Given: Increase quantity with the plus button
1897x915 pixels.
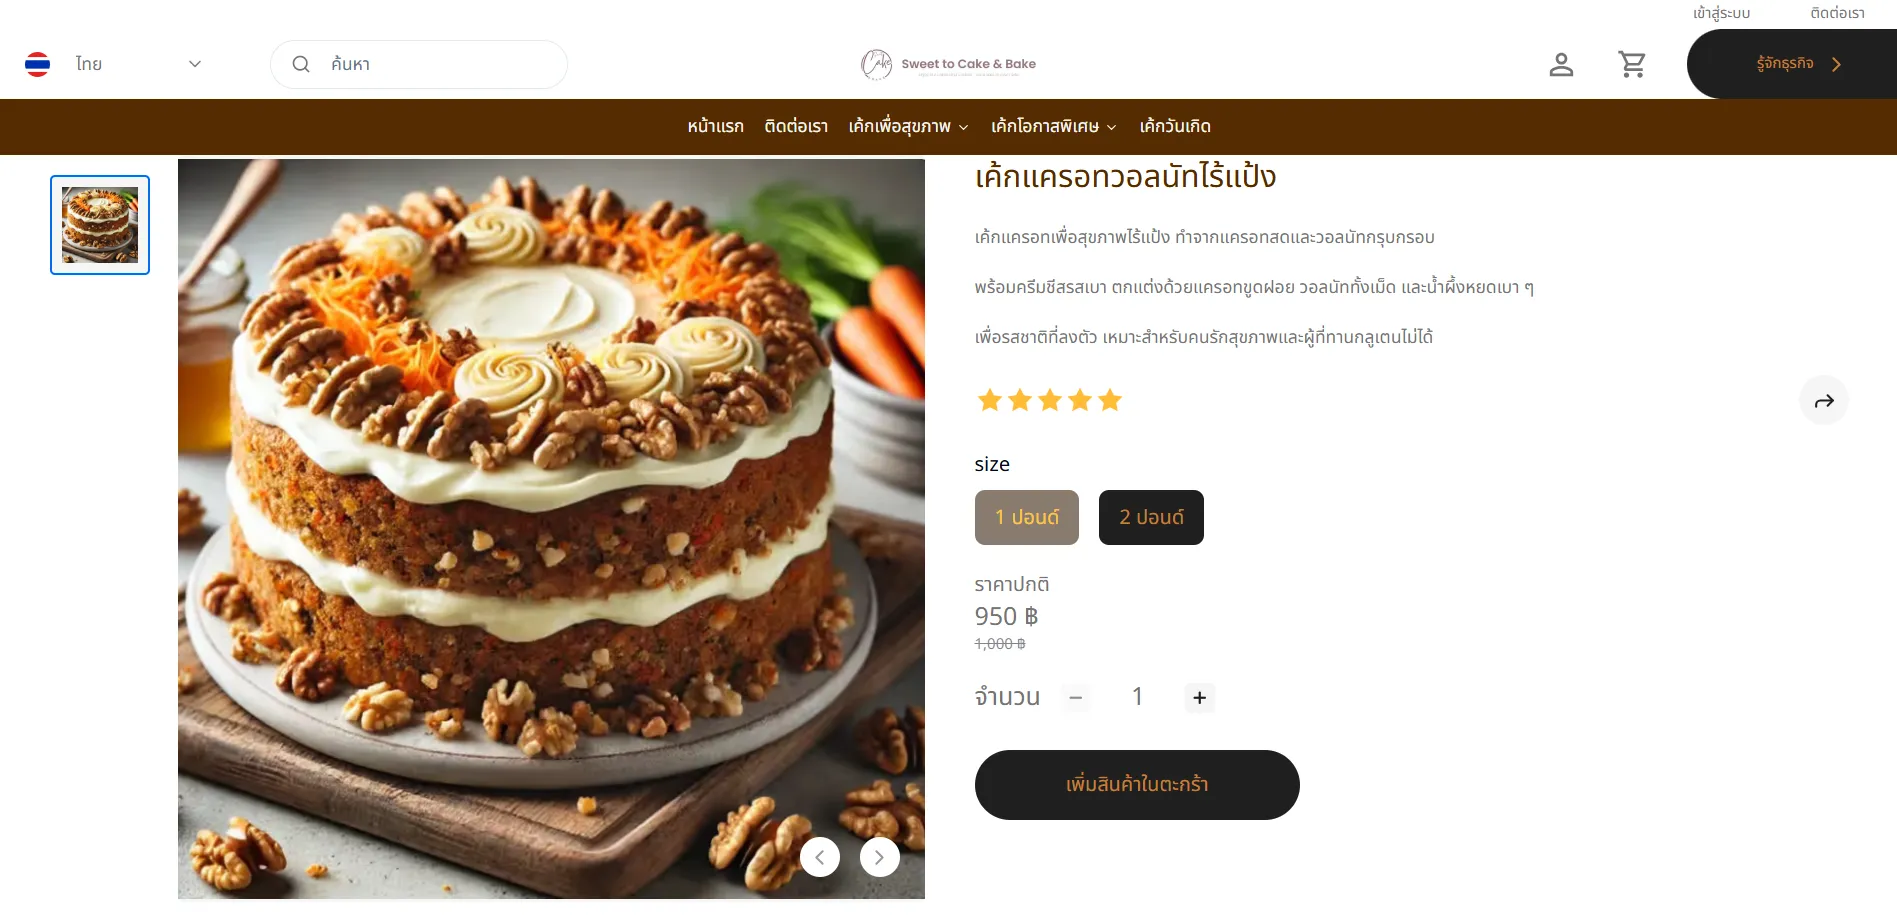Looking at the screenshot, I should point(1200,698).
